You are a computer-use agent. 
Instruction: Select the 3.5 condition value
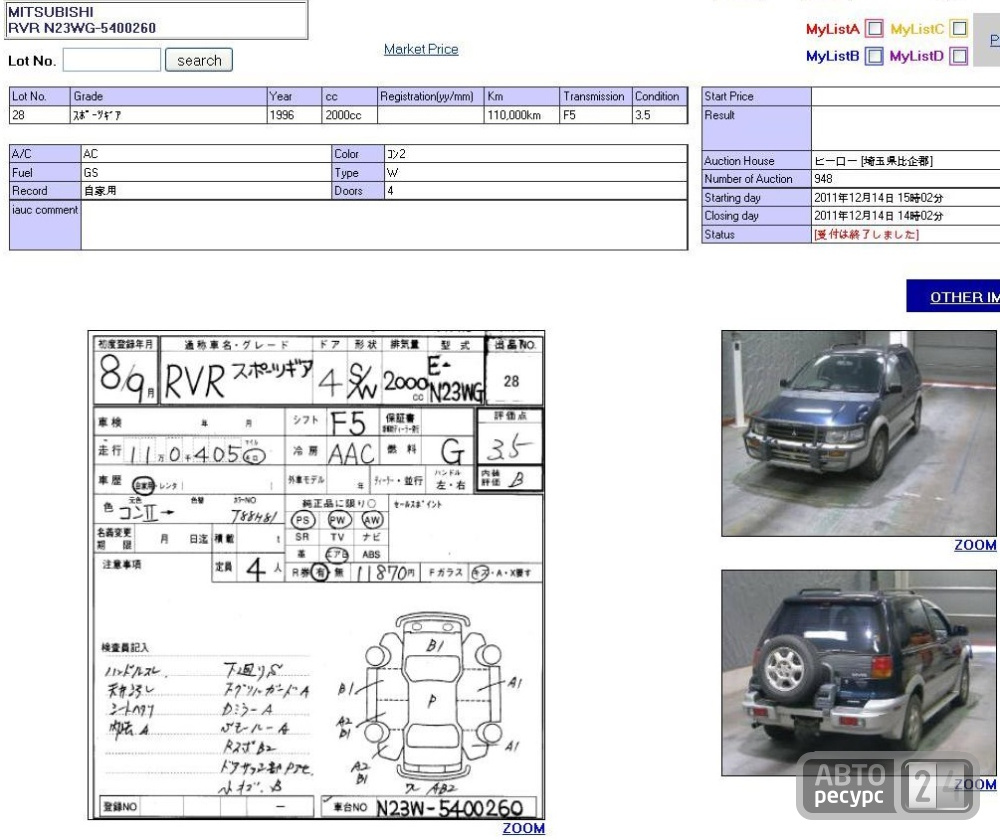coord(642,115)
